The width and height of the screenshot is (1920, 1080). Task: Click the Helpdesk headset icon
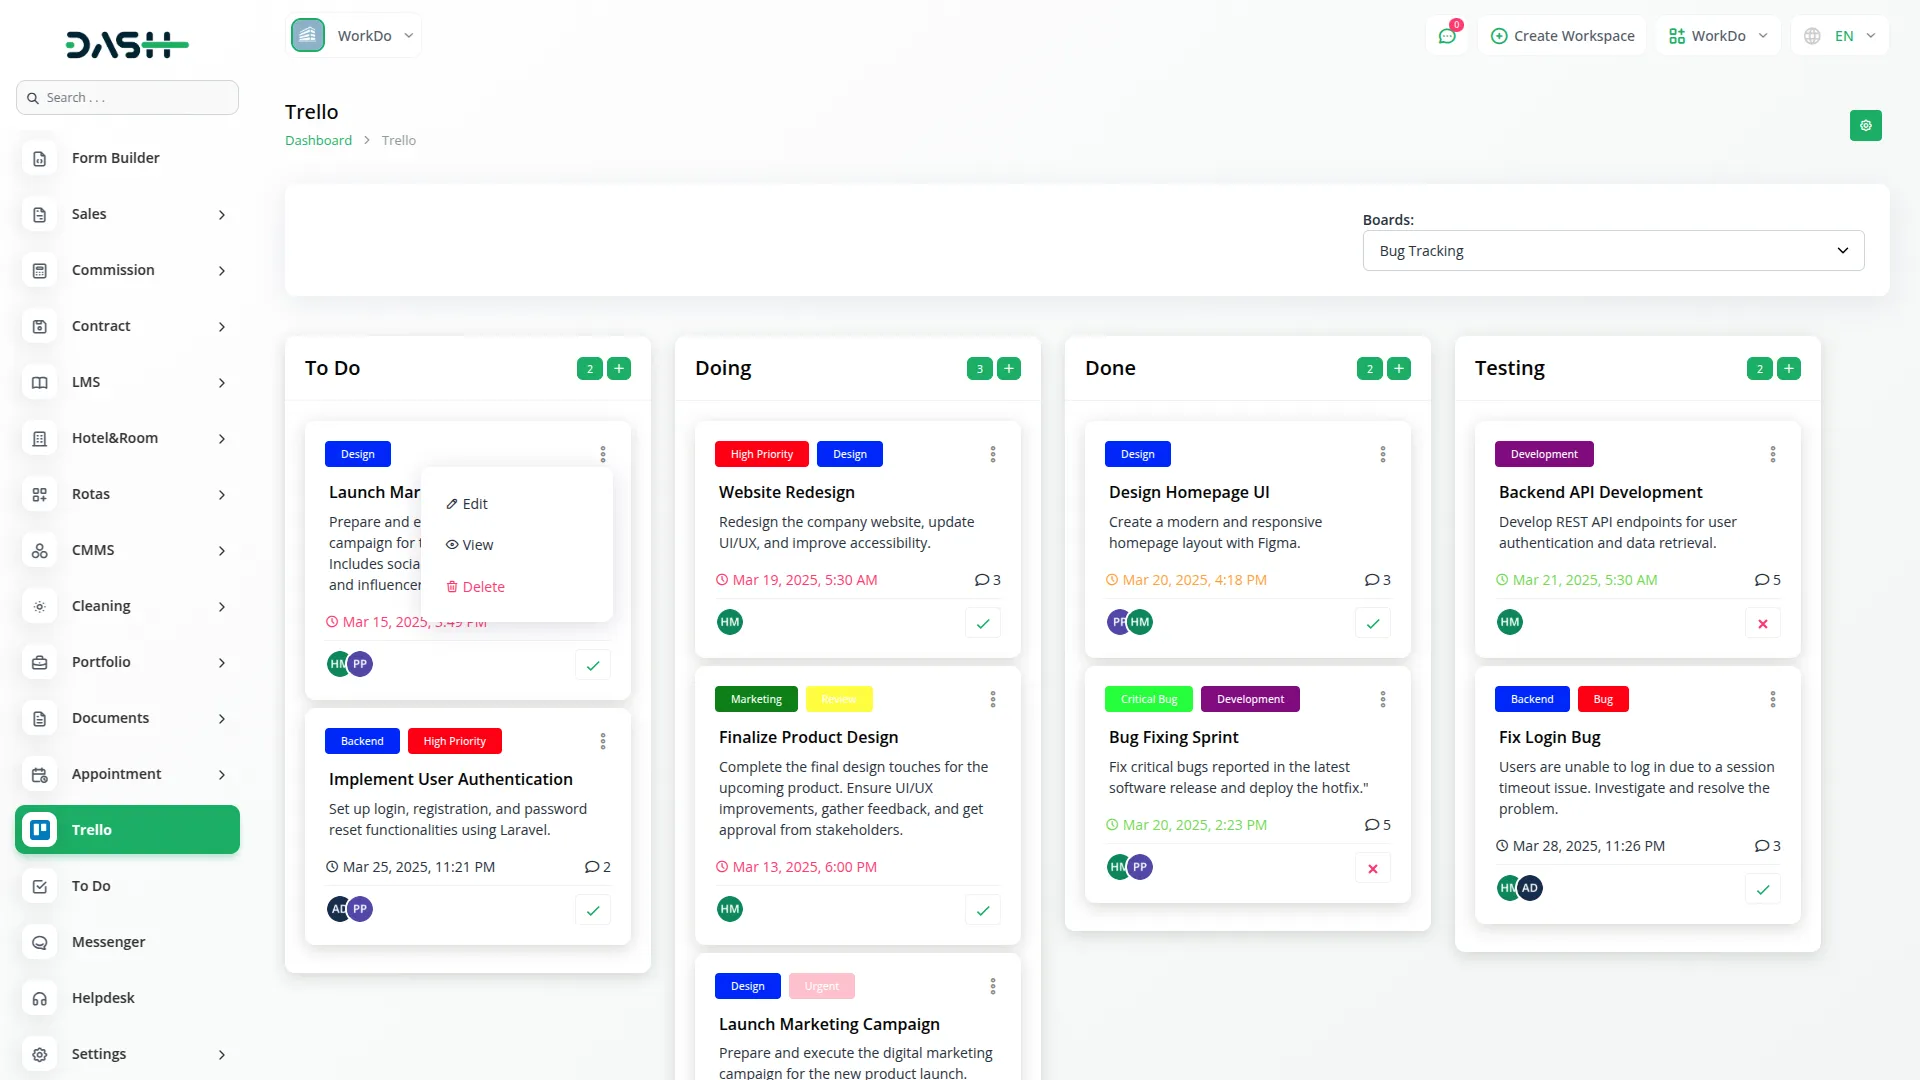[39, 998]
